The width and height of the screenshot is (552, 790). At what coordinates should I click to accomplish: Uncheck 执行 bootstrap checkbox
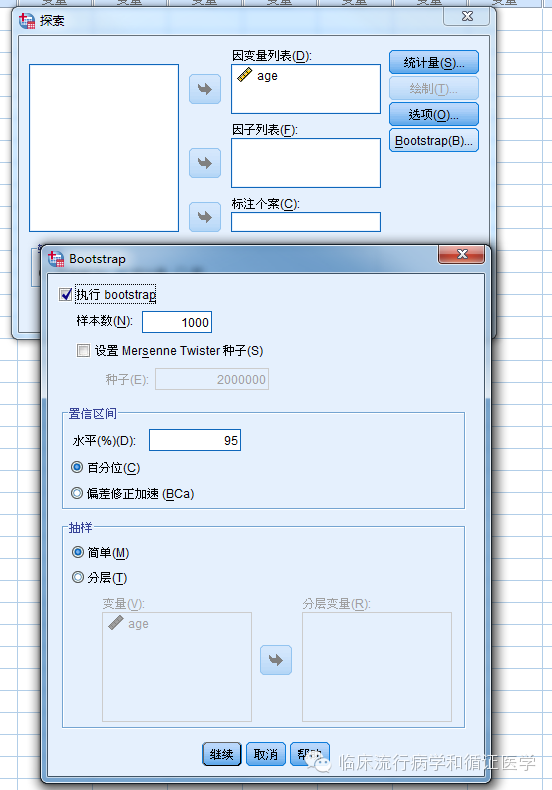coord(65,294)
